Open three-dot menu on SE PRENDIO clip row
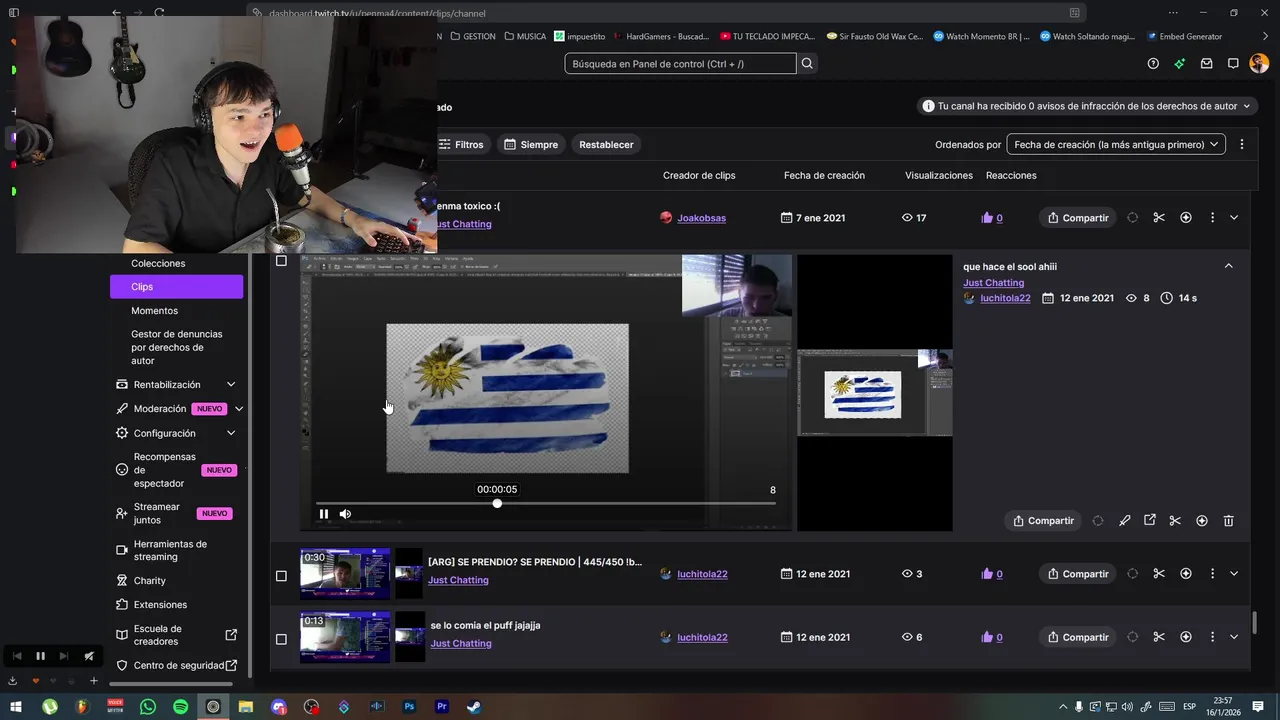The width and height of the screenshot is (1280, 720). click(x=1212, y=574)
